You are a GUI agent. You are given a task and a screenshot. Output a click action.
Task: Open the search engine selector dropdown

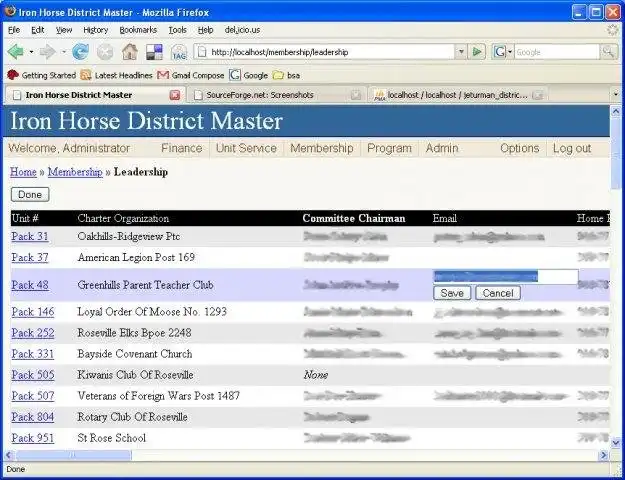[x=503, y=52]
